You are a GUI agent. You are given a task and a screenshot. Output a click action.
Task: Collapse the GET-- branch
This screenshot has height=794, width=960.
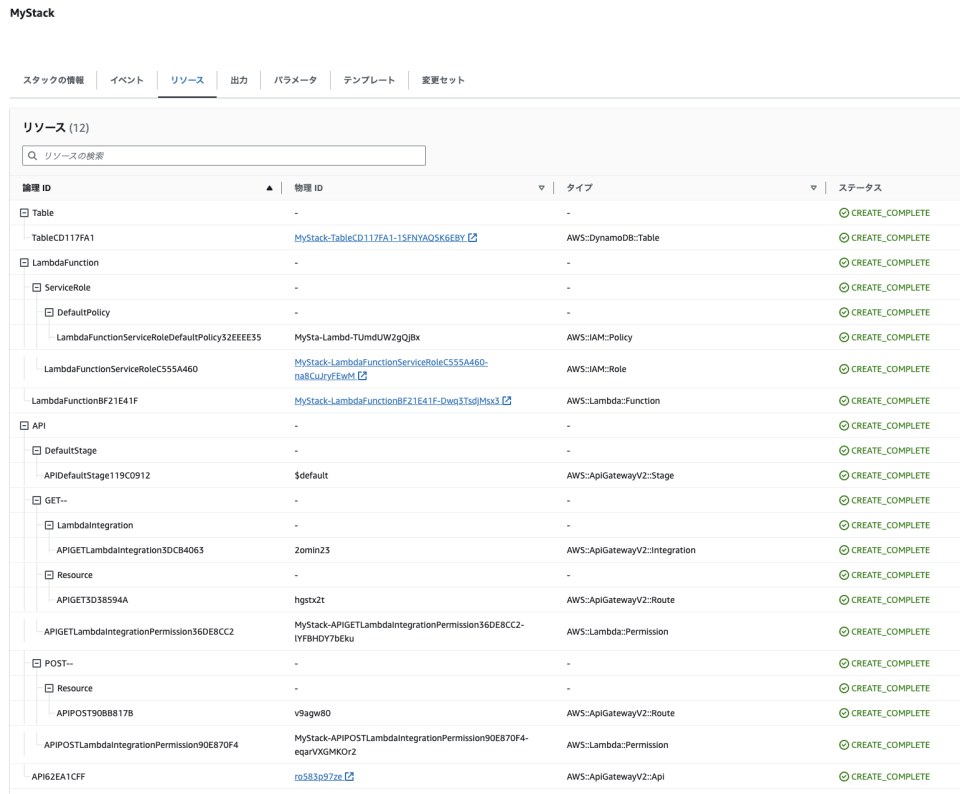(37, 500)
